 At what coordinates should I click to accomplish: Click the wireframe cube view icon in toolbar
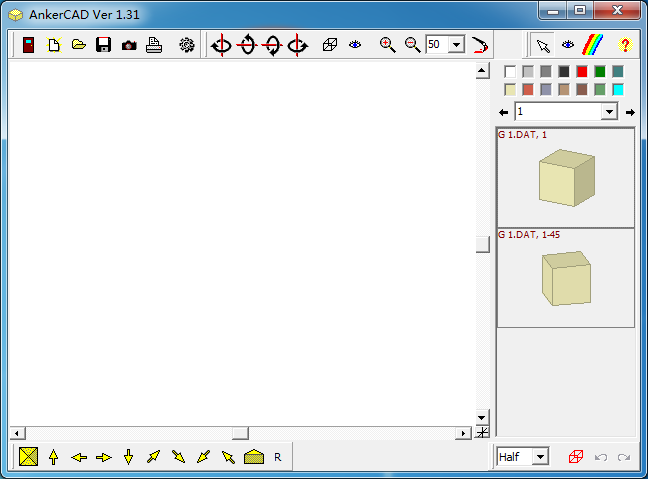coord(330,44)
